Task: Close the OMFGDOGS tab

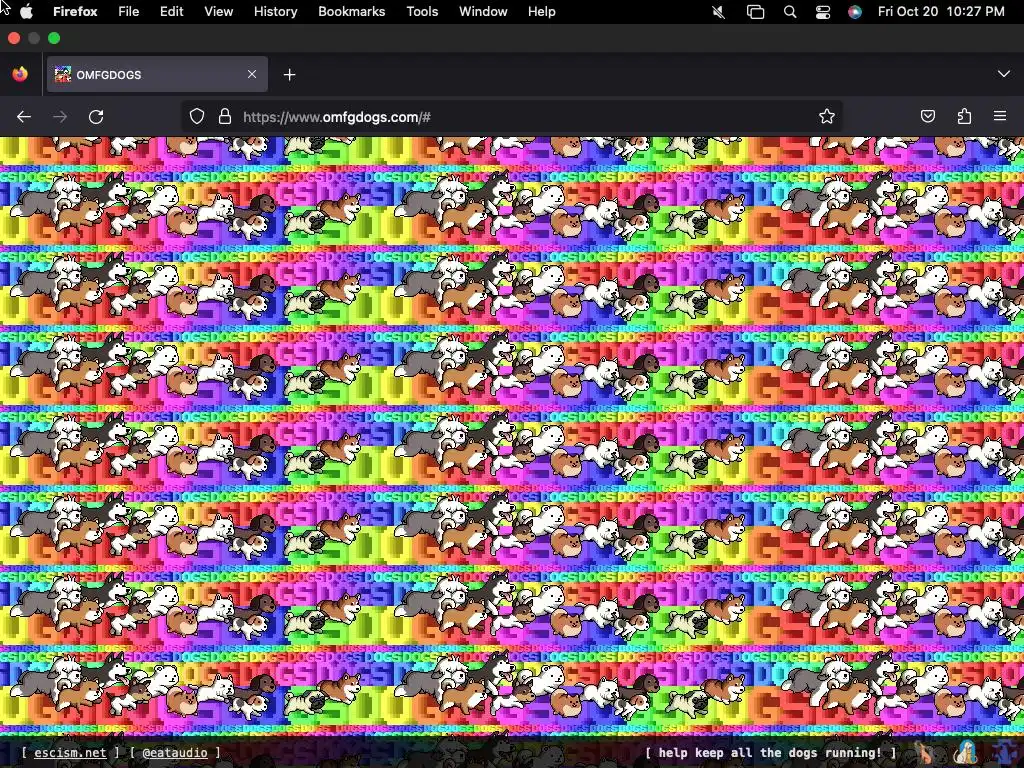Action: [x=252, y=74]
